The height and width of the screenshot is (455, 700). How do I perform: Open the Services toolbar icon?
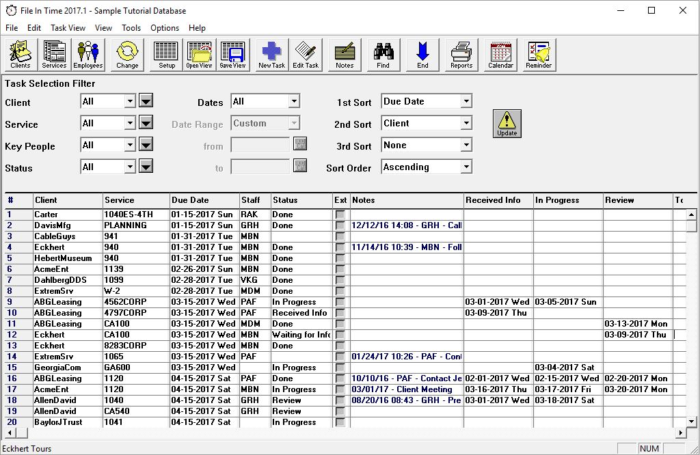[54, 54]
